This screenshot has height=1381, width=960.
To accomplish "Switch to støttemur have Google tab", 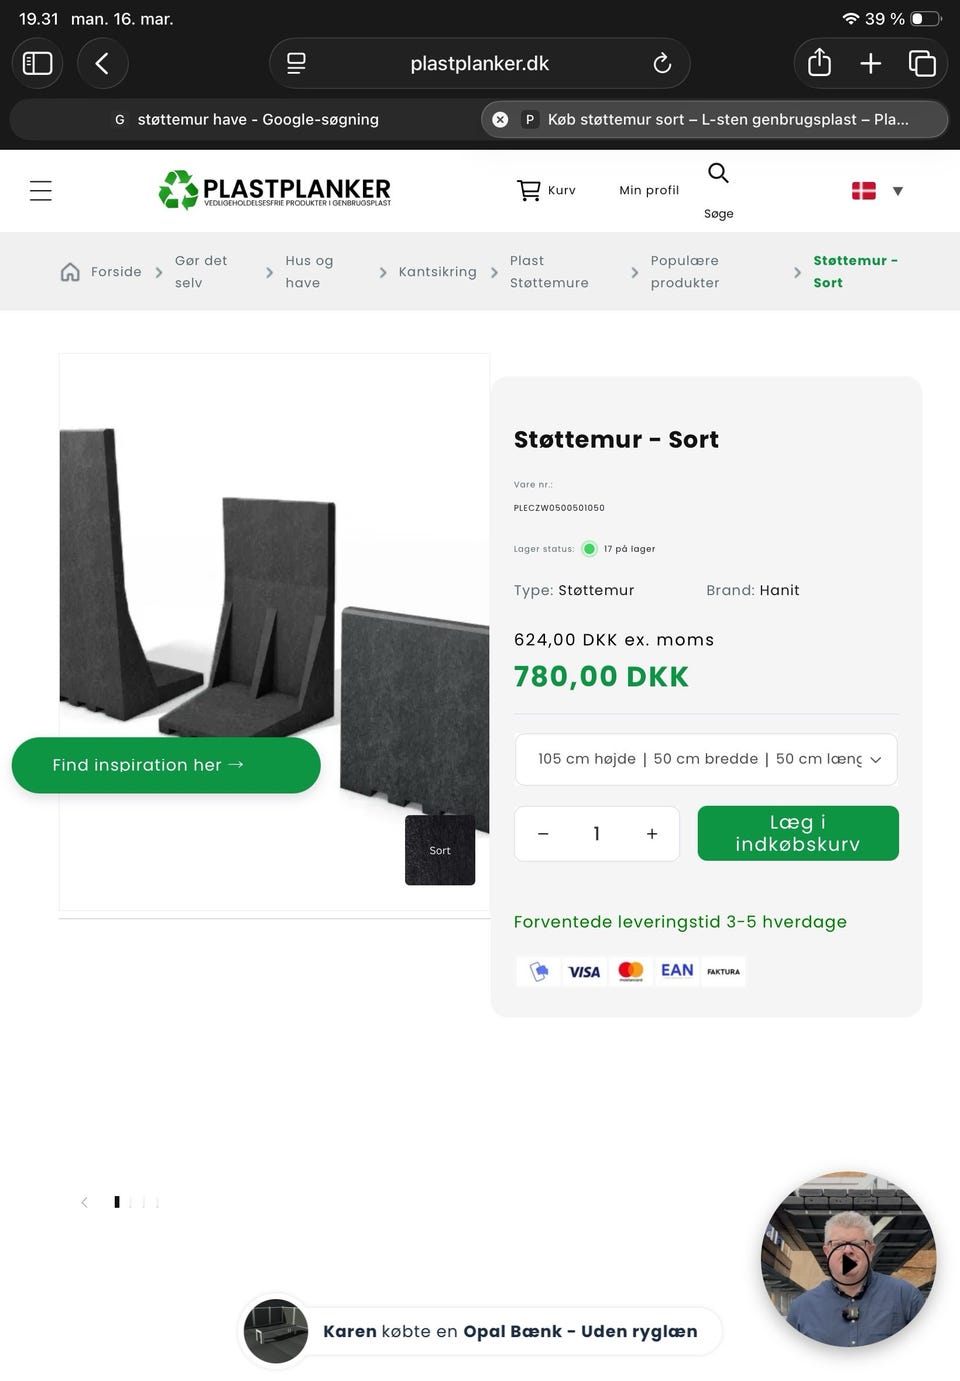I will (246, 119).
